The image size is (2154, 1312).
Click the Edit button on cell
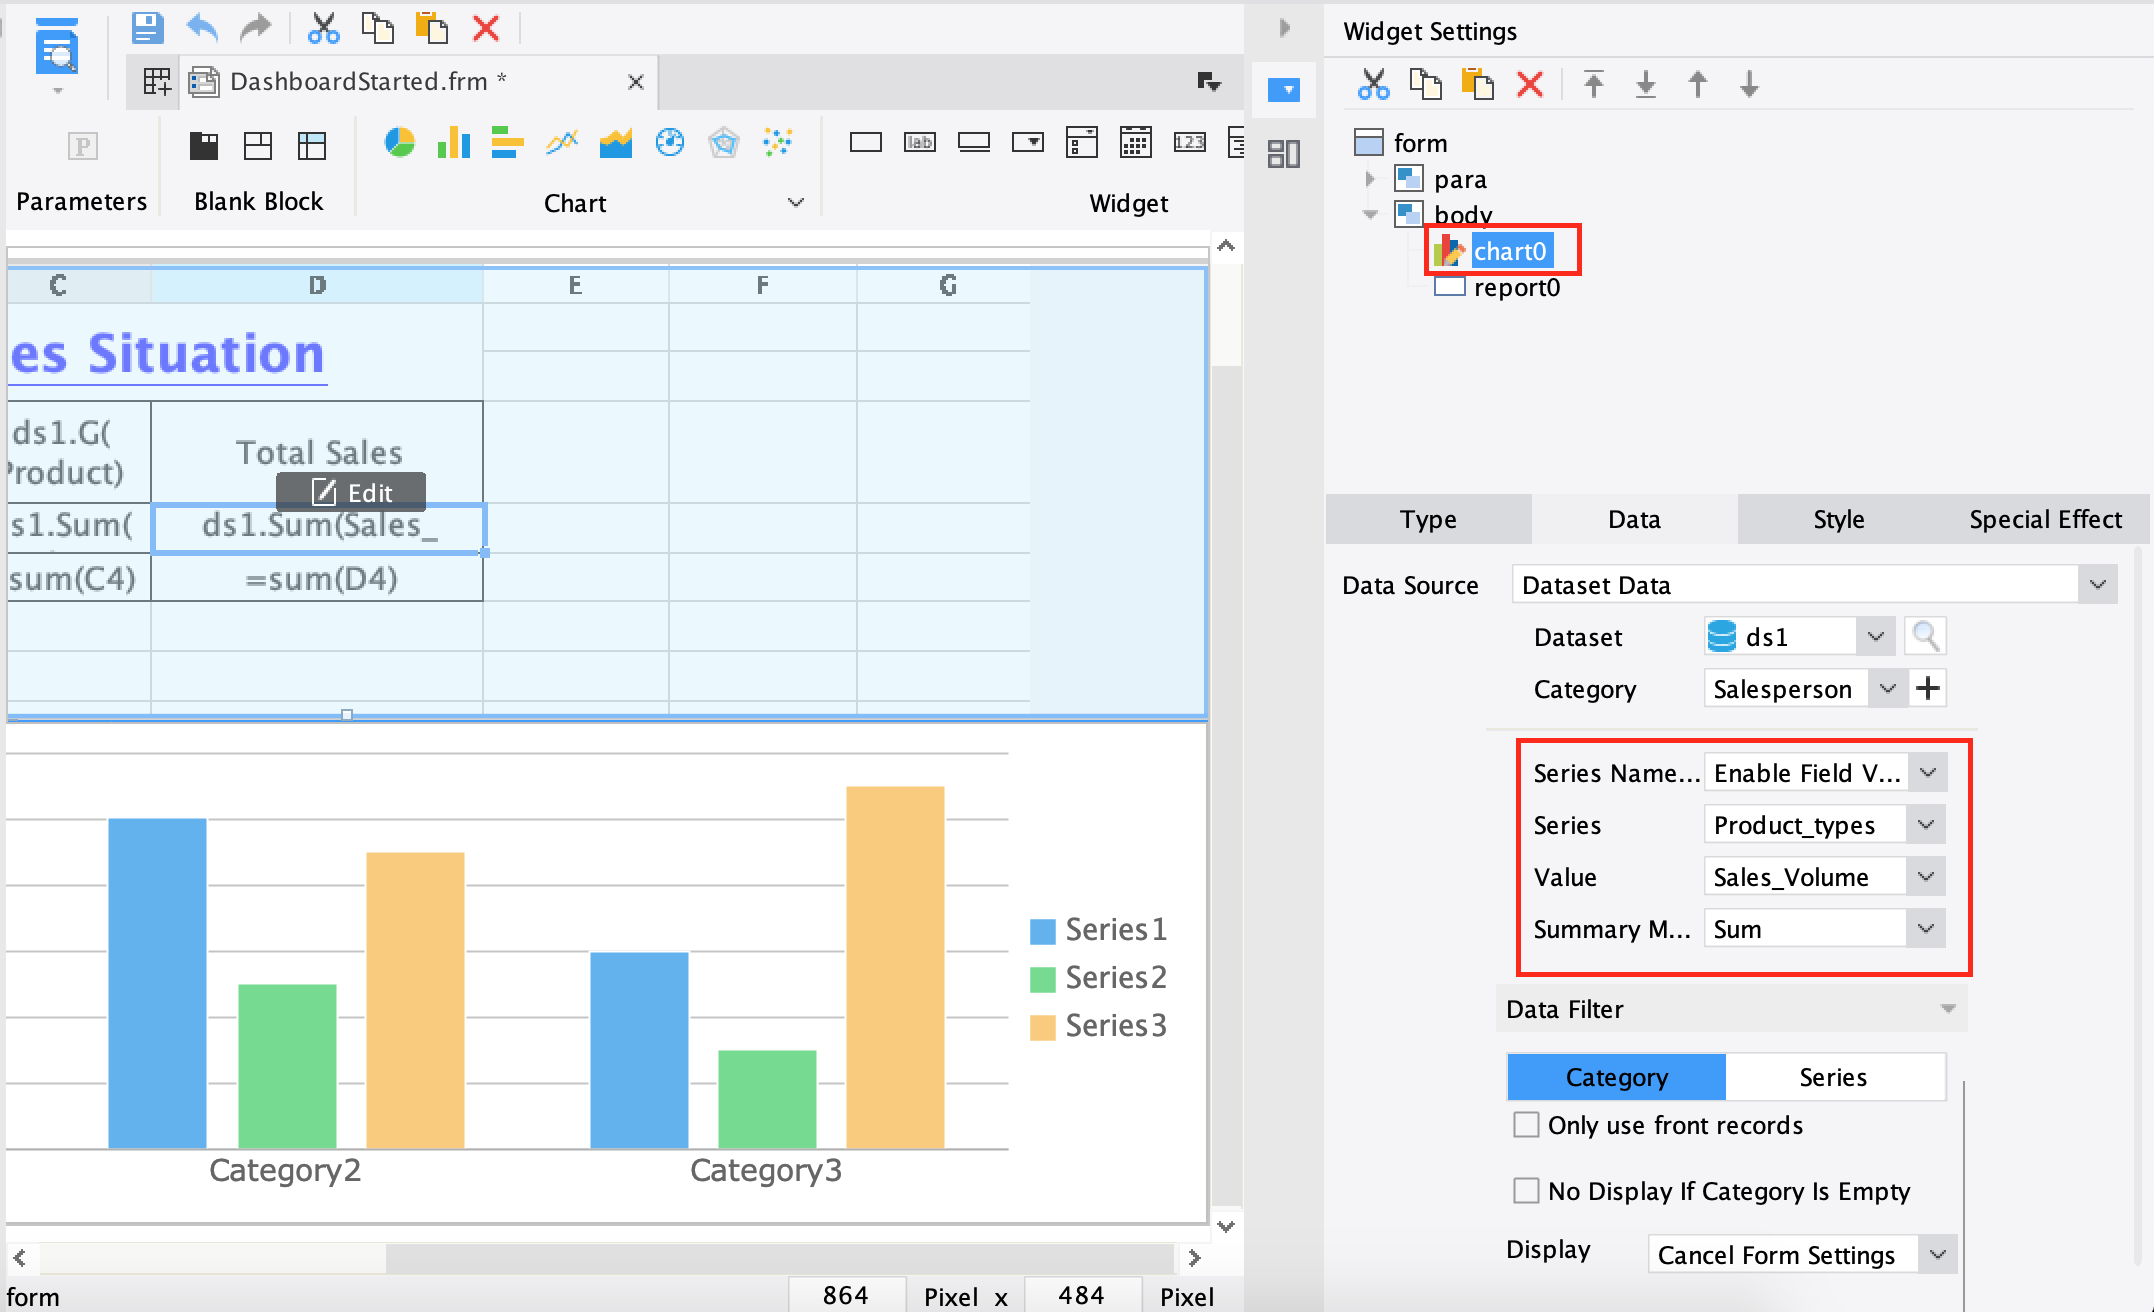coord(351,492)
